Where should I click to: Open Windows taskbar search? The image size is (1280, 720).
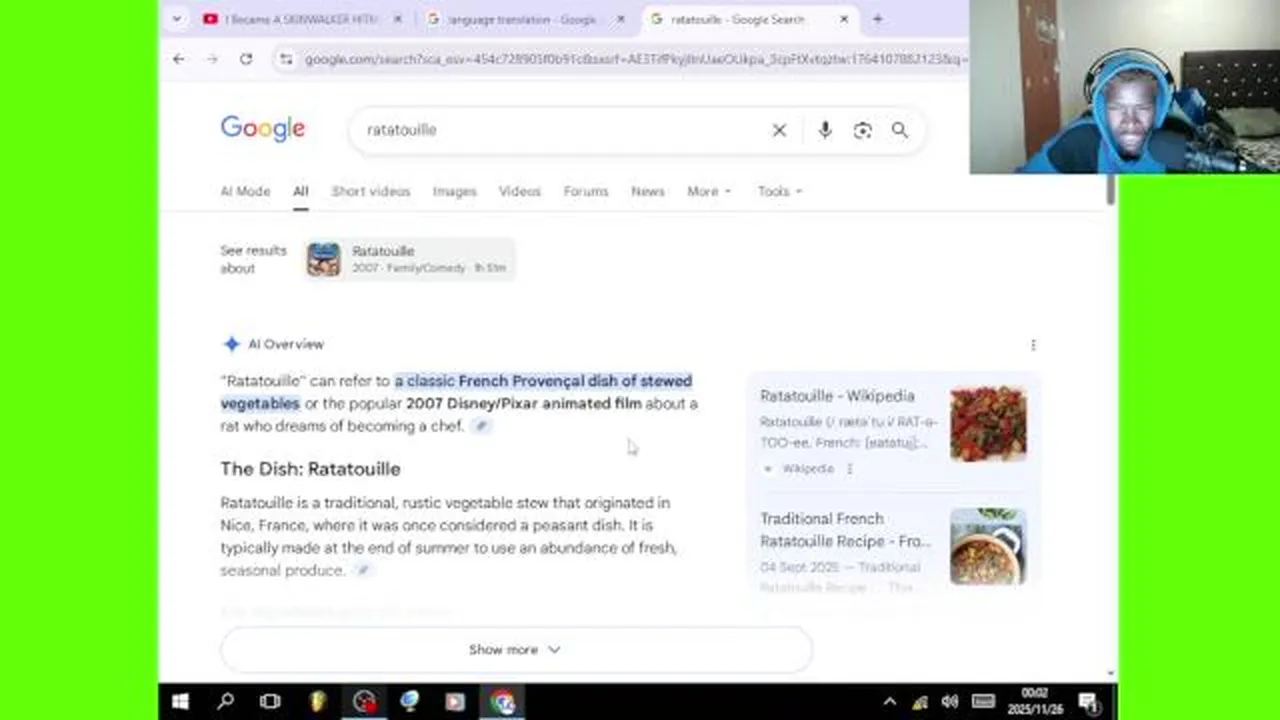point(225,702)
